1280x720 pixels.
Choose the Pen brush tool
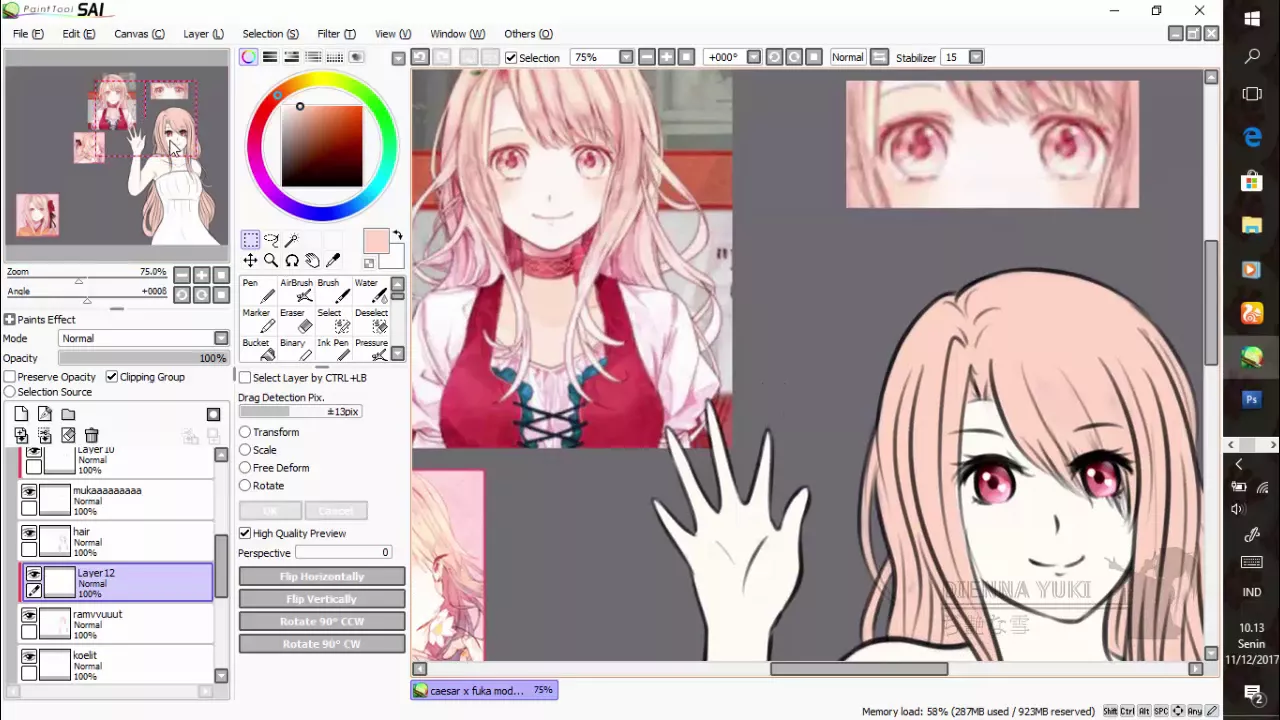pyautogui.click(x=257, y=290)
